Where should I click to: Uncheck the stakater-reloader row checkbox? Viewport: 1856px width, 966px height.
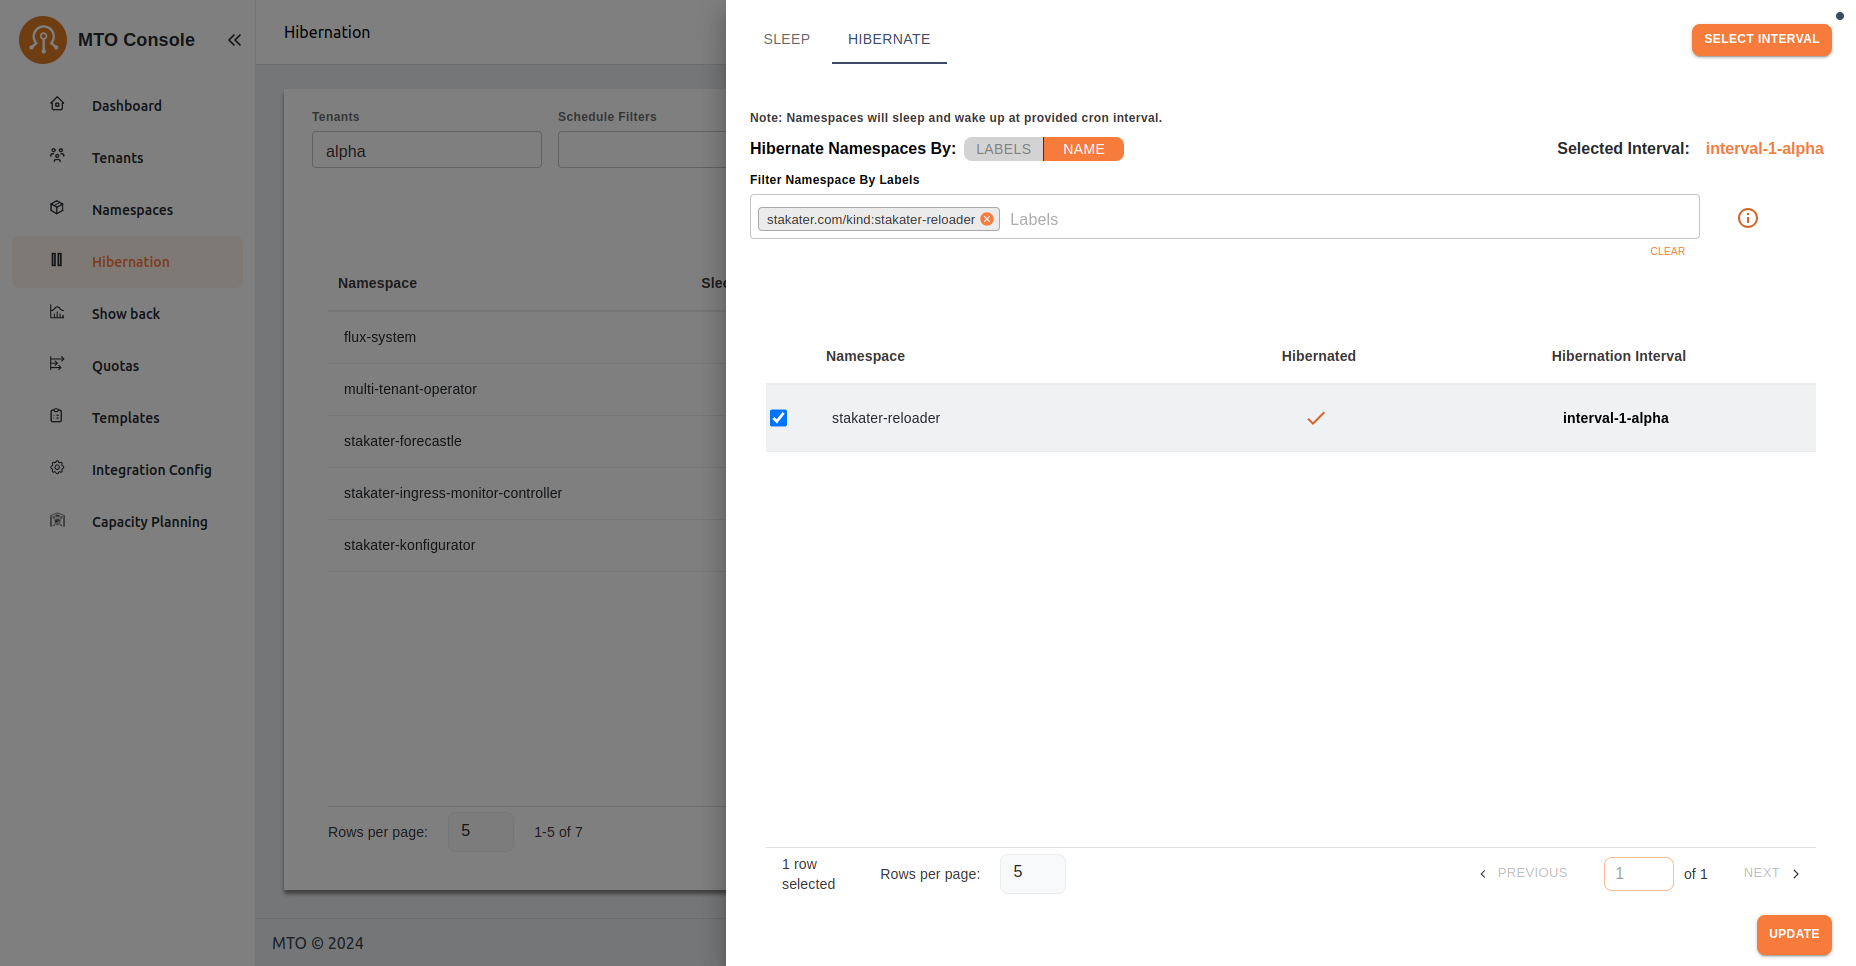point(778,418)
